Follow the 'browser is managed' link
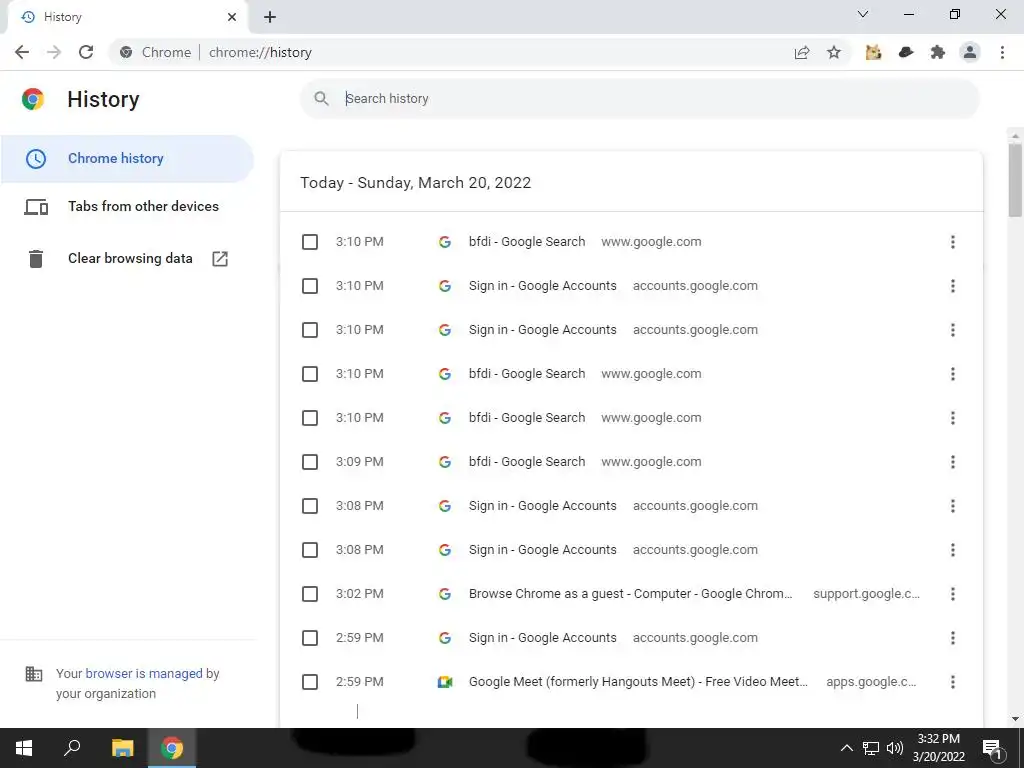 [144, 673]
